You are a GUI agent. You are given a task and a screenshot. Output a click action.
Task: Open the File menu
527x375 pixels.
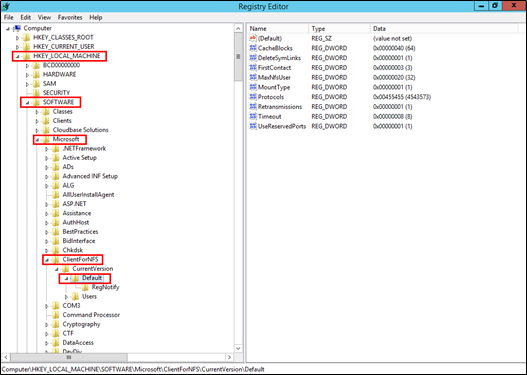tap(9, 17)
